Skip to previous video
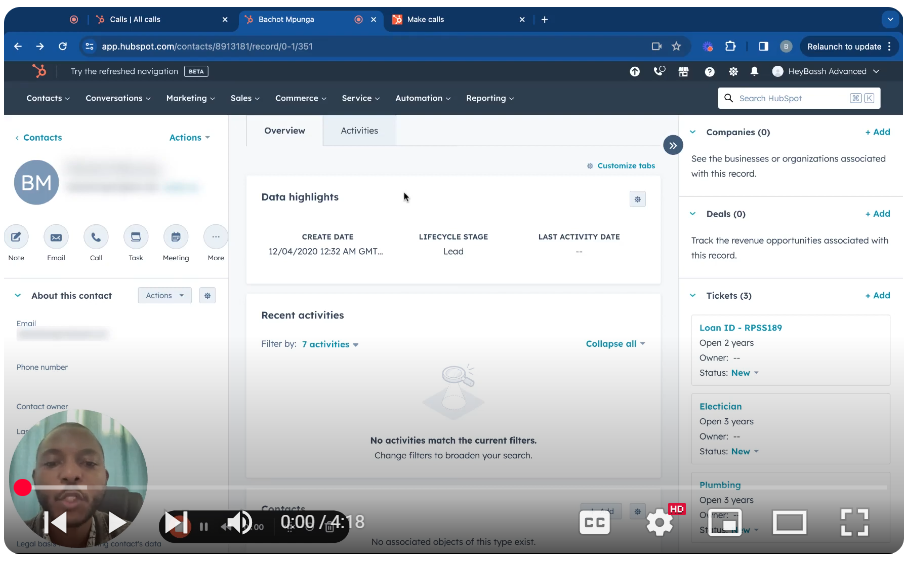This screenshot has height=568, width=916. (x=56, y=522)
